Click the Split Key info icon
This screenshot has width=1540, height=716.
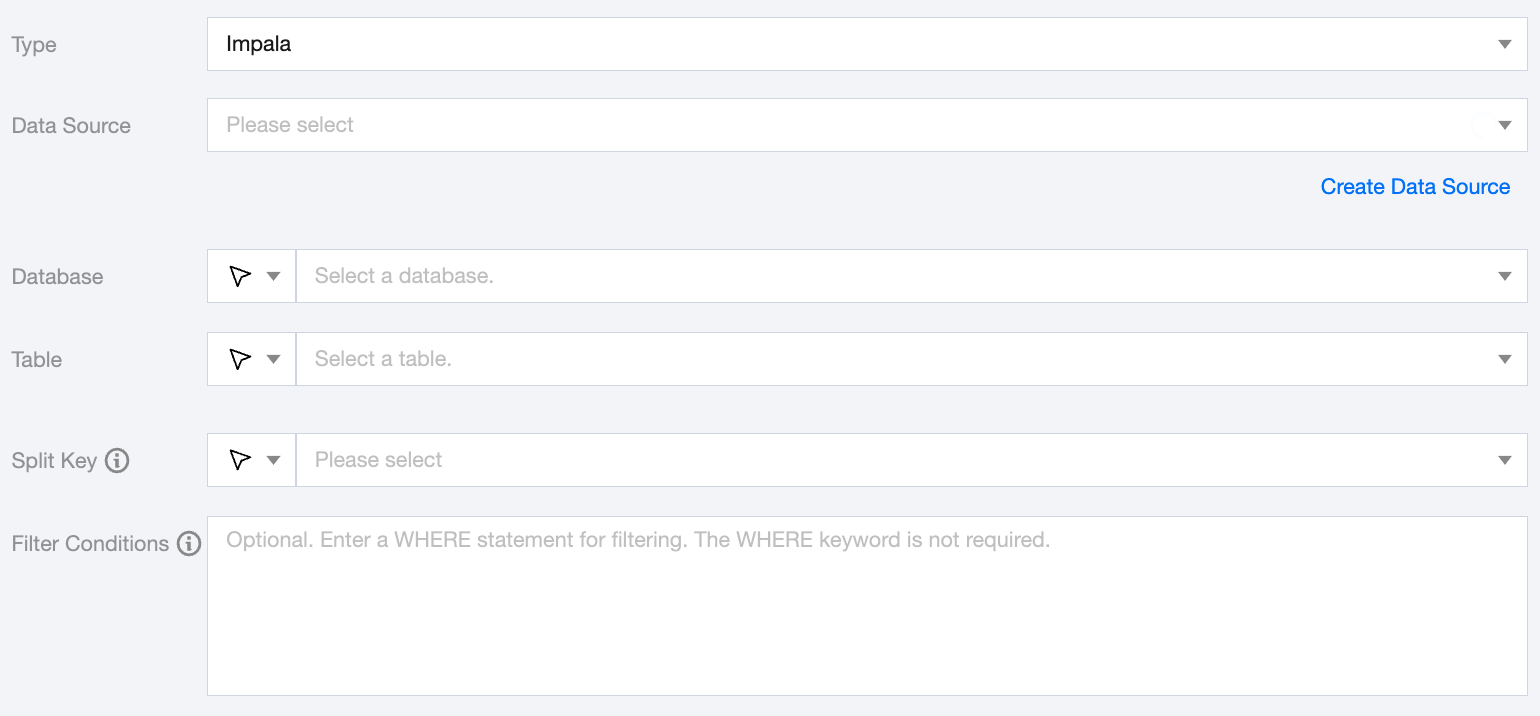[x=117, y=461]
